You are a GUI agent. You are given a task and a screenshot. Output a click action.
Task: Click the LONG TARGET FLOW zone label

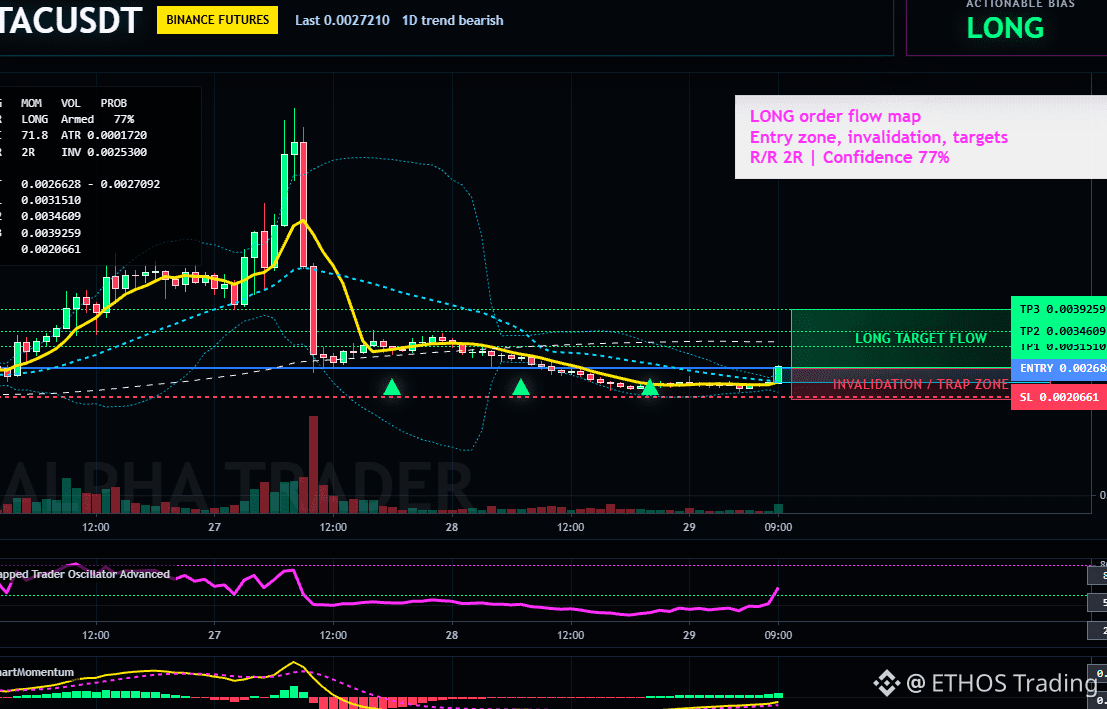(x=921, y=338)
